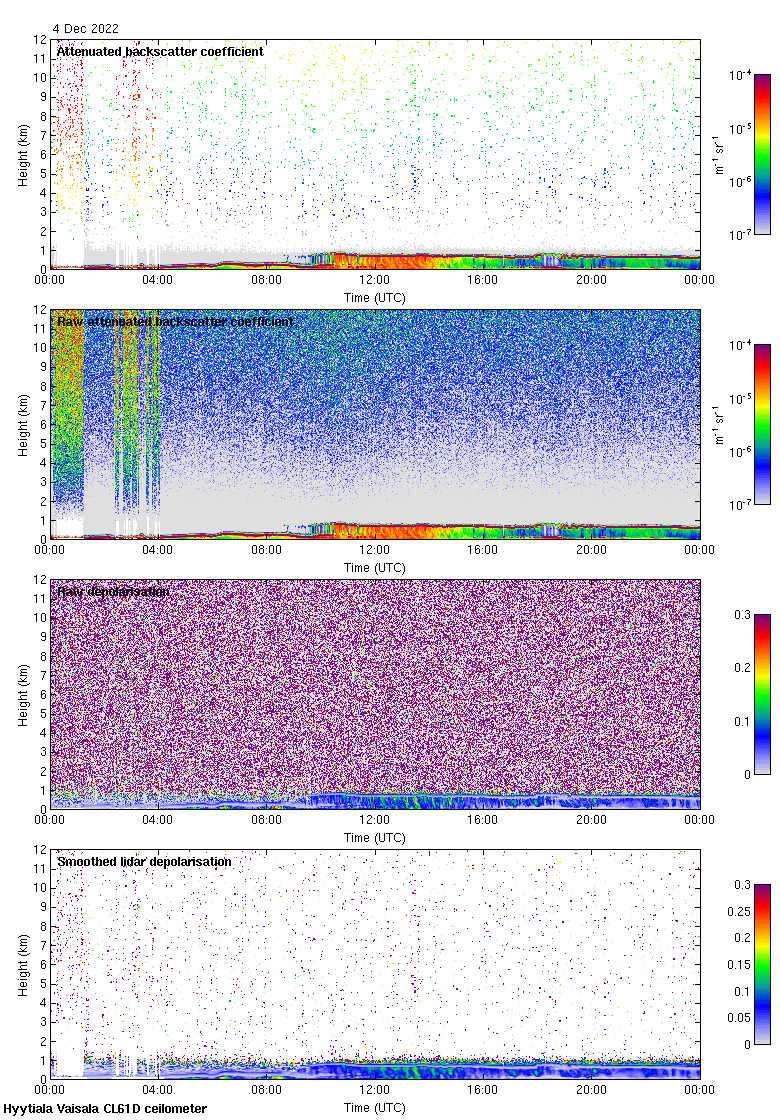The width and height of the screenshot is (780, 1120).
Task: Click 'Time (UTC)' label under smoothed depolarisation panel
Action: tap(374, 1107)
